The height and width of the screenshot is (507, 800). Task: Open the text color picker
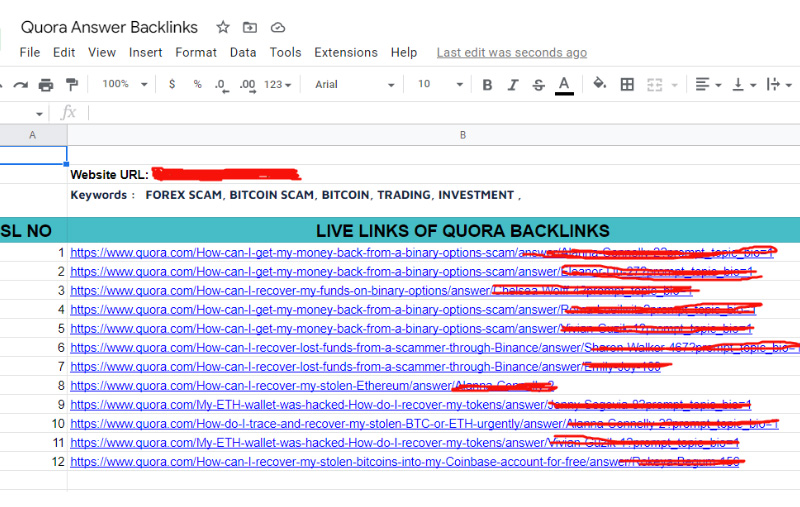564,85
